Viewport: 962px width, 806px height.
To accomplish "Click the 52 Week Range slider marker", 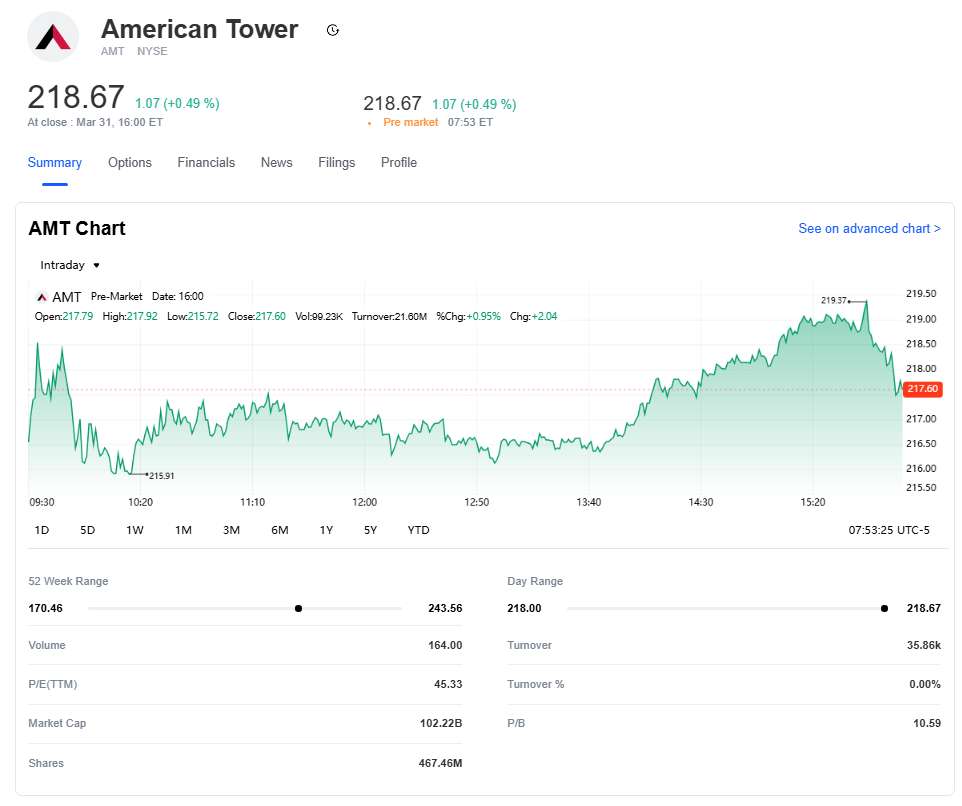I will pos(298,608).
